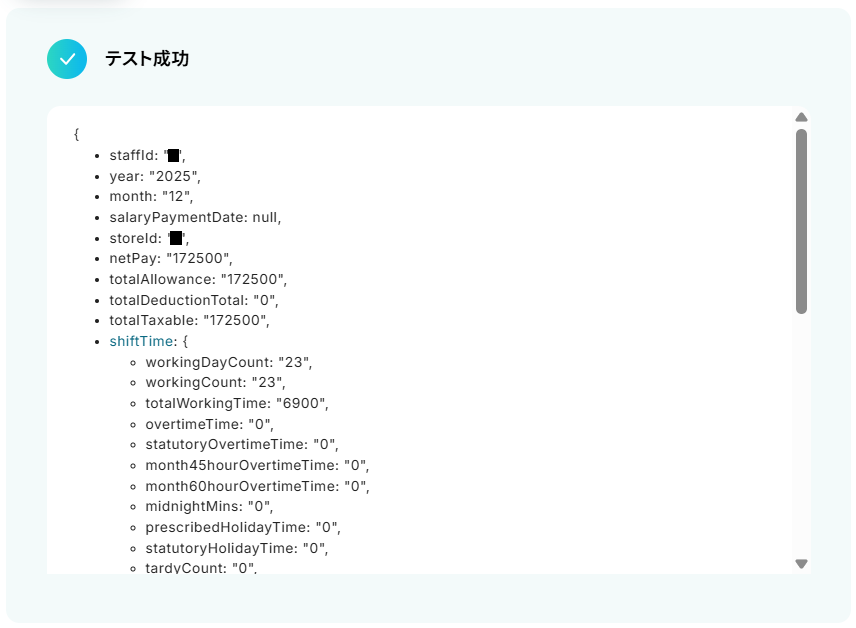Click the month45hourOvertimeTime entry
Viewport: 856px width, 628px height.
point(257,465)
